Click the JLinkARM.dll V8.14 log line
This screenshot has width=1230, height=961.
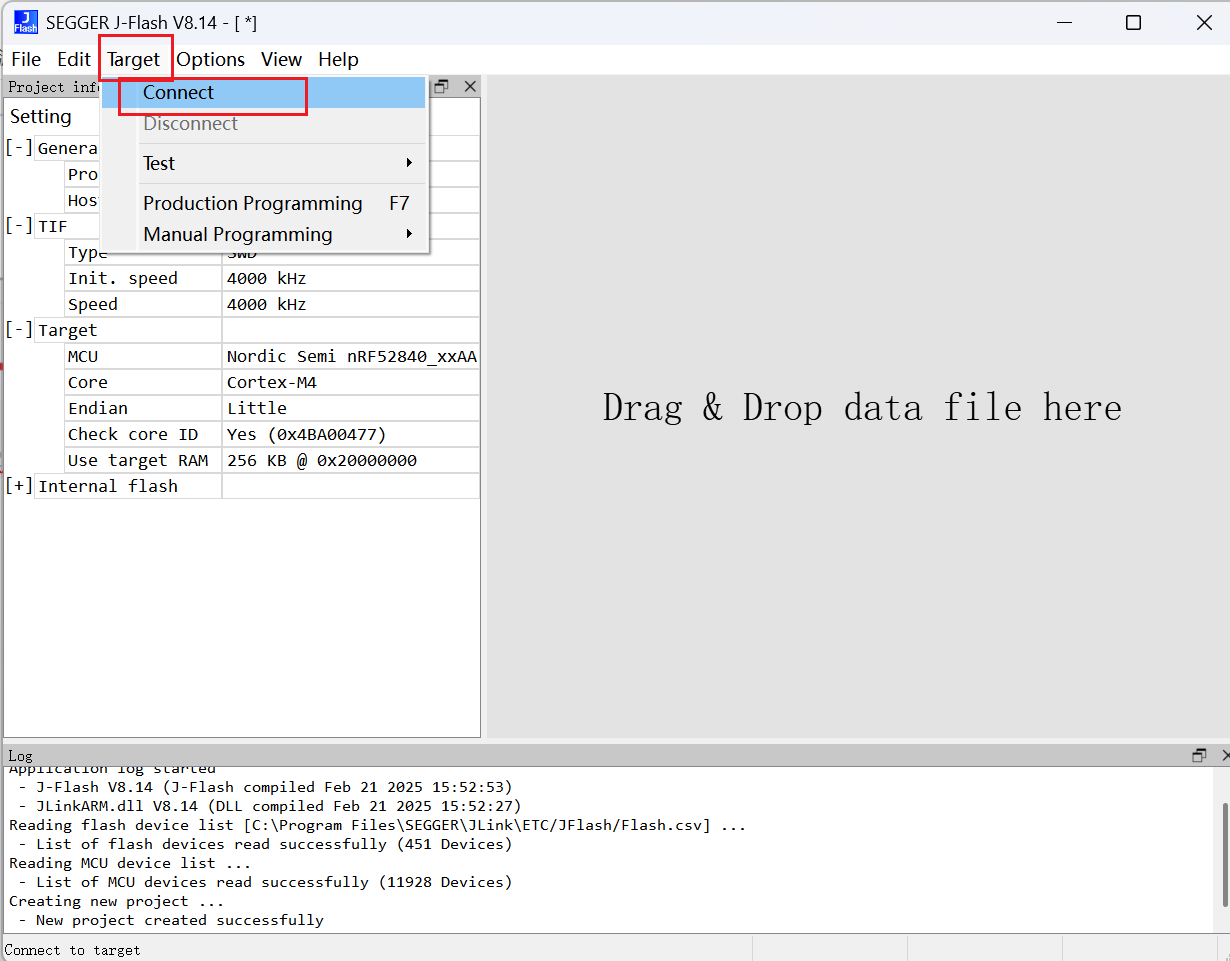270,806
